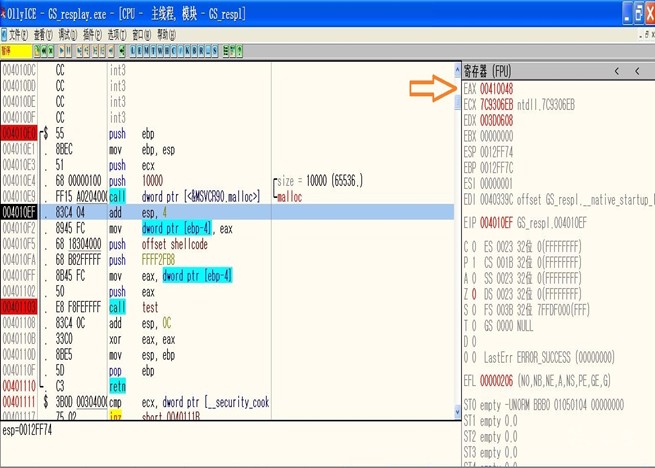The height and width of the screenshot is (468, 655).
Task: Click the EIP value 004010EF
Action: [x=496, y=223]
